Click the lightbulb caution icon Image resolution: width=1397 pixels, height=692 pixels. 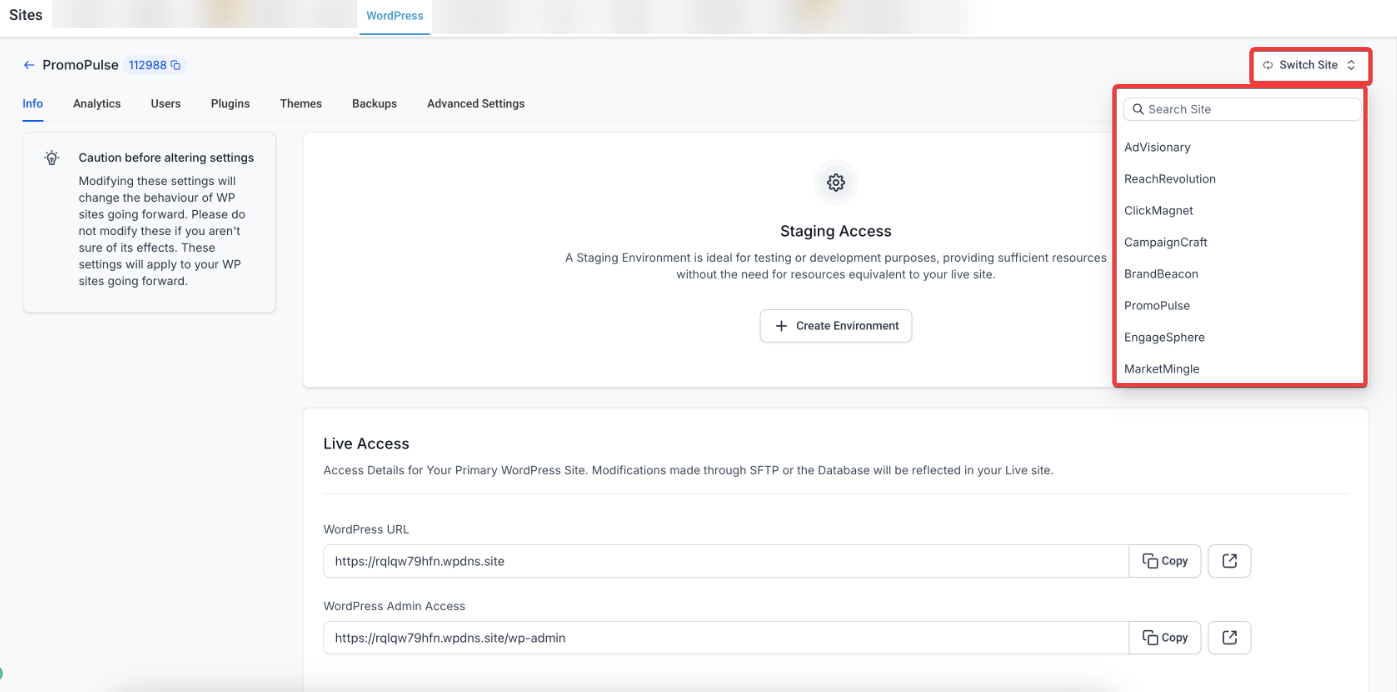52,158
